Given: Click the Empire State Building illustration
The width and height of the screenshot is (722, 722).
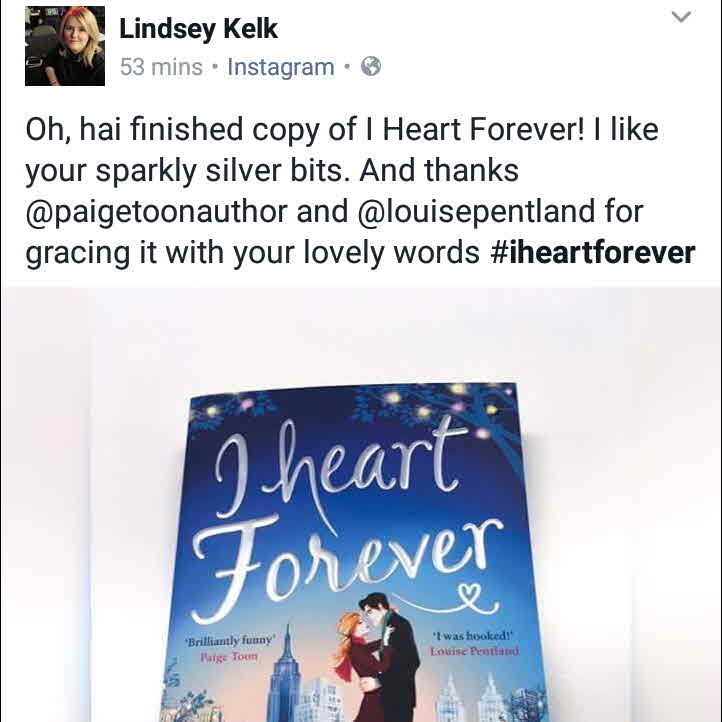Looking at the screenshot, I should click(x=285, y=675).
